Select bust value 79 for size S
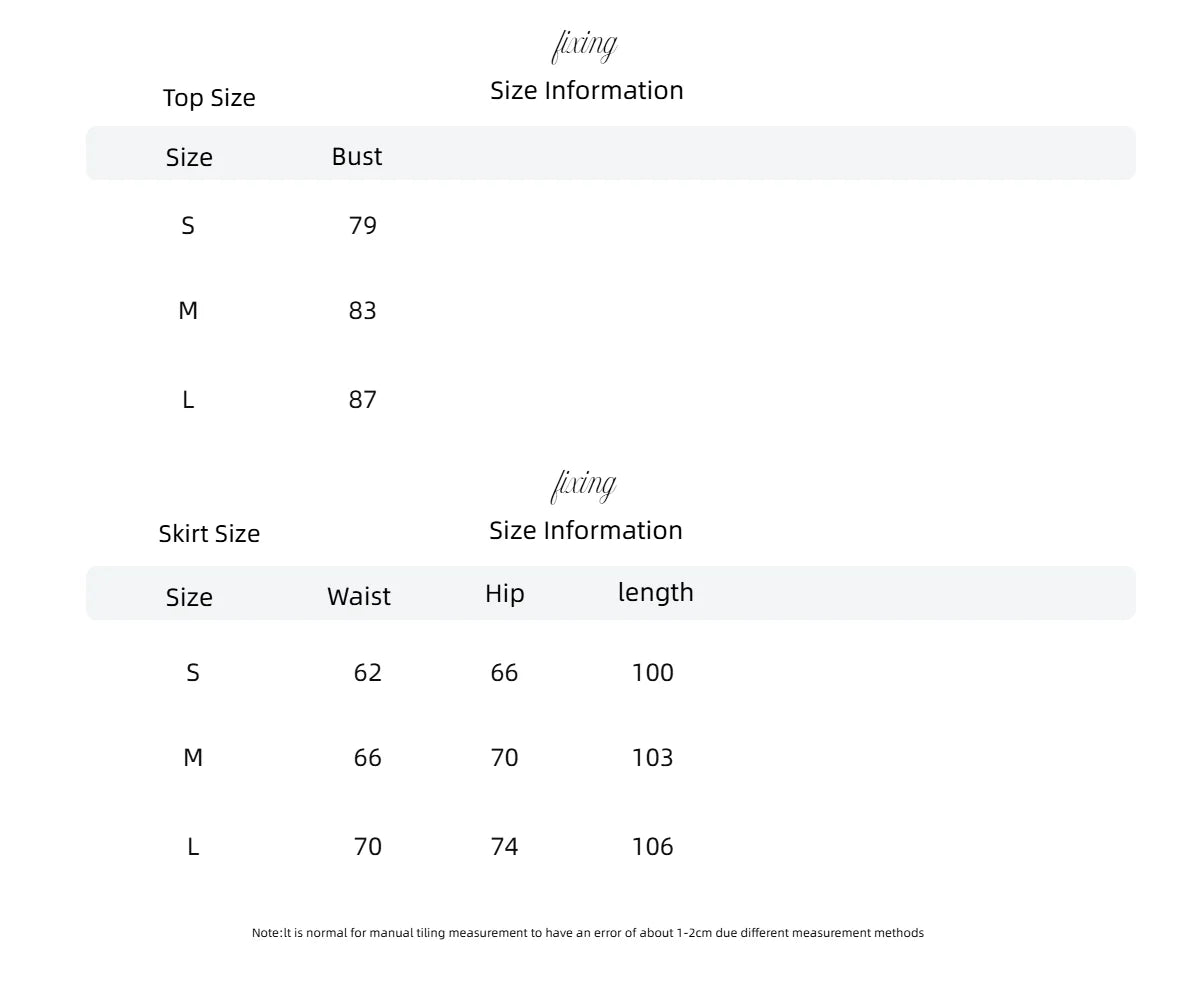The height and width of the screenshot is (1000, 1200). tap(363, 225)
